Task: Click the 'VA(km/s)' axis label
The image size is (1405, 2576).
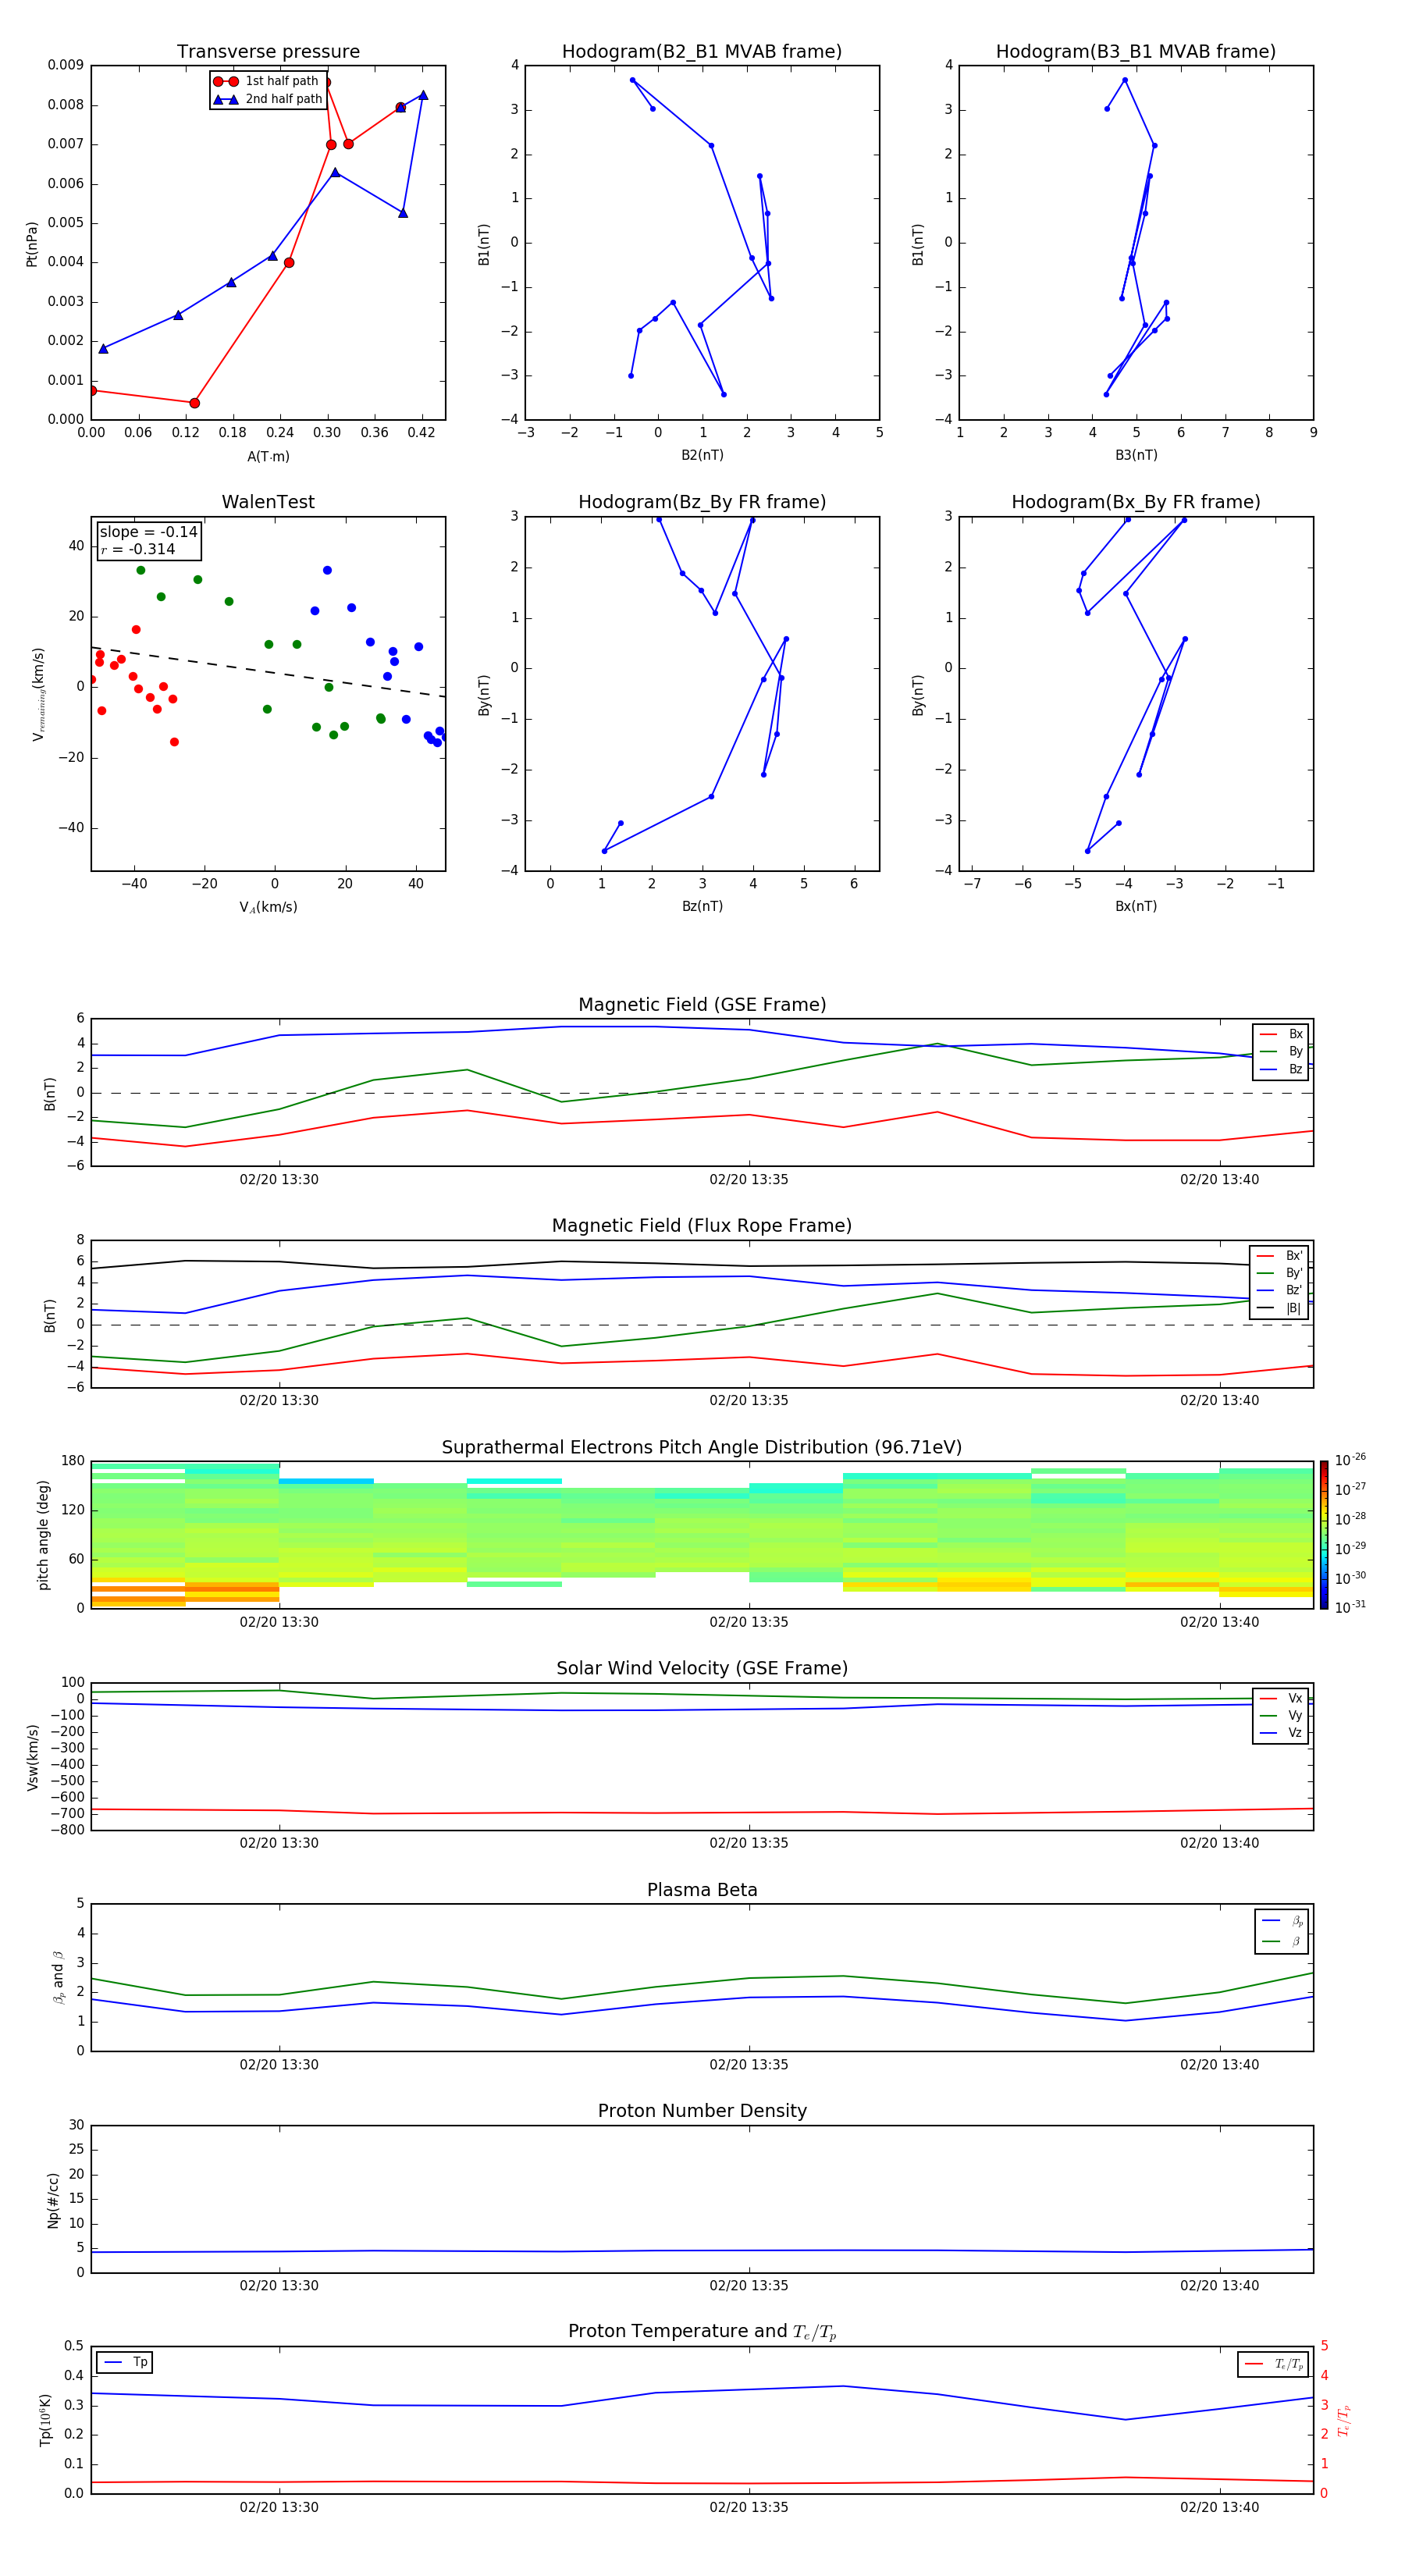Action: pyautogui.click(x=268, y=907)
